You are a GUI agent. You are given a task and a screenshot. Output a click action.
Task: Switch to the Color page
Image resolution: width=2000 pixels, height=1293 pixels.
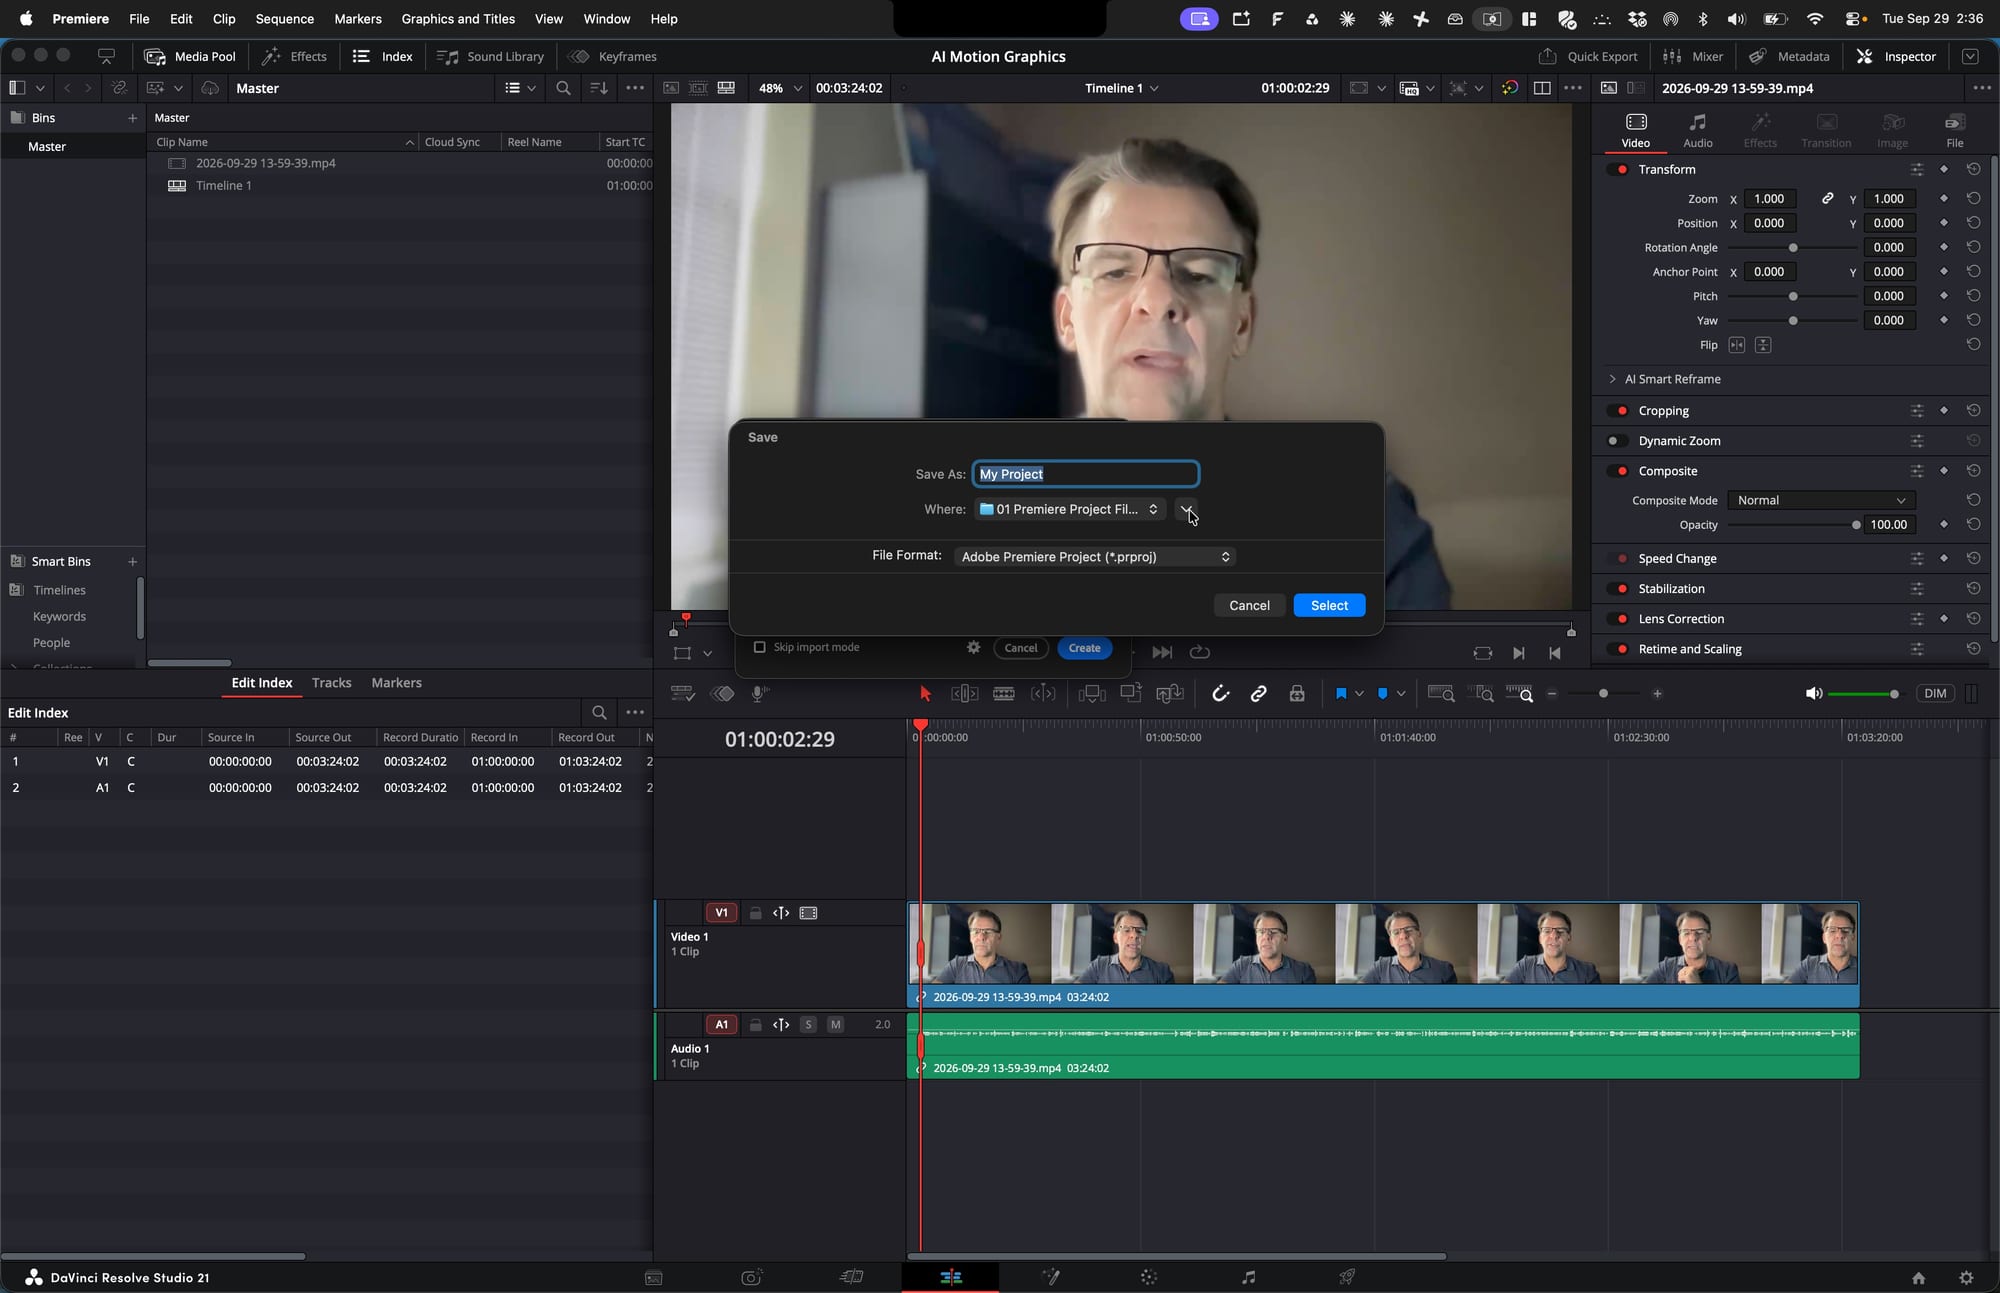click(x=1148, y=1277)
